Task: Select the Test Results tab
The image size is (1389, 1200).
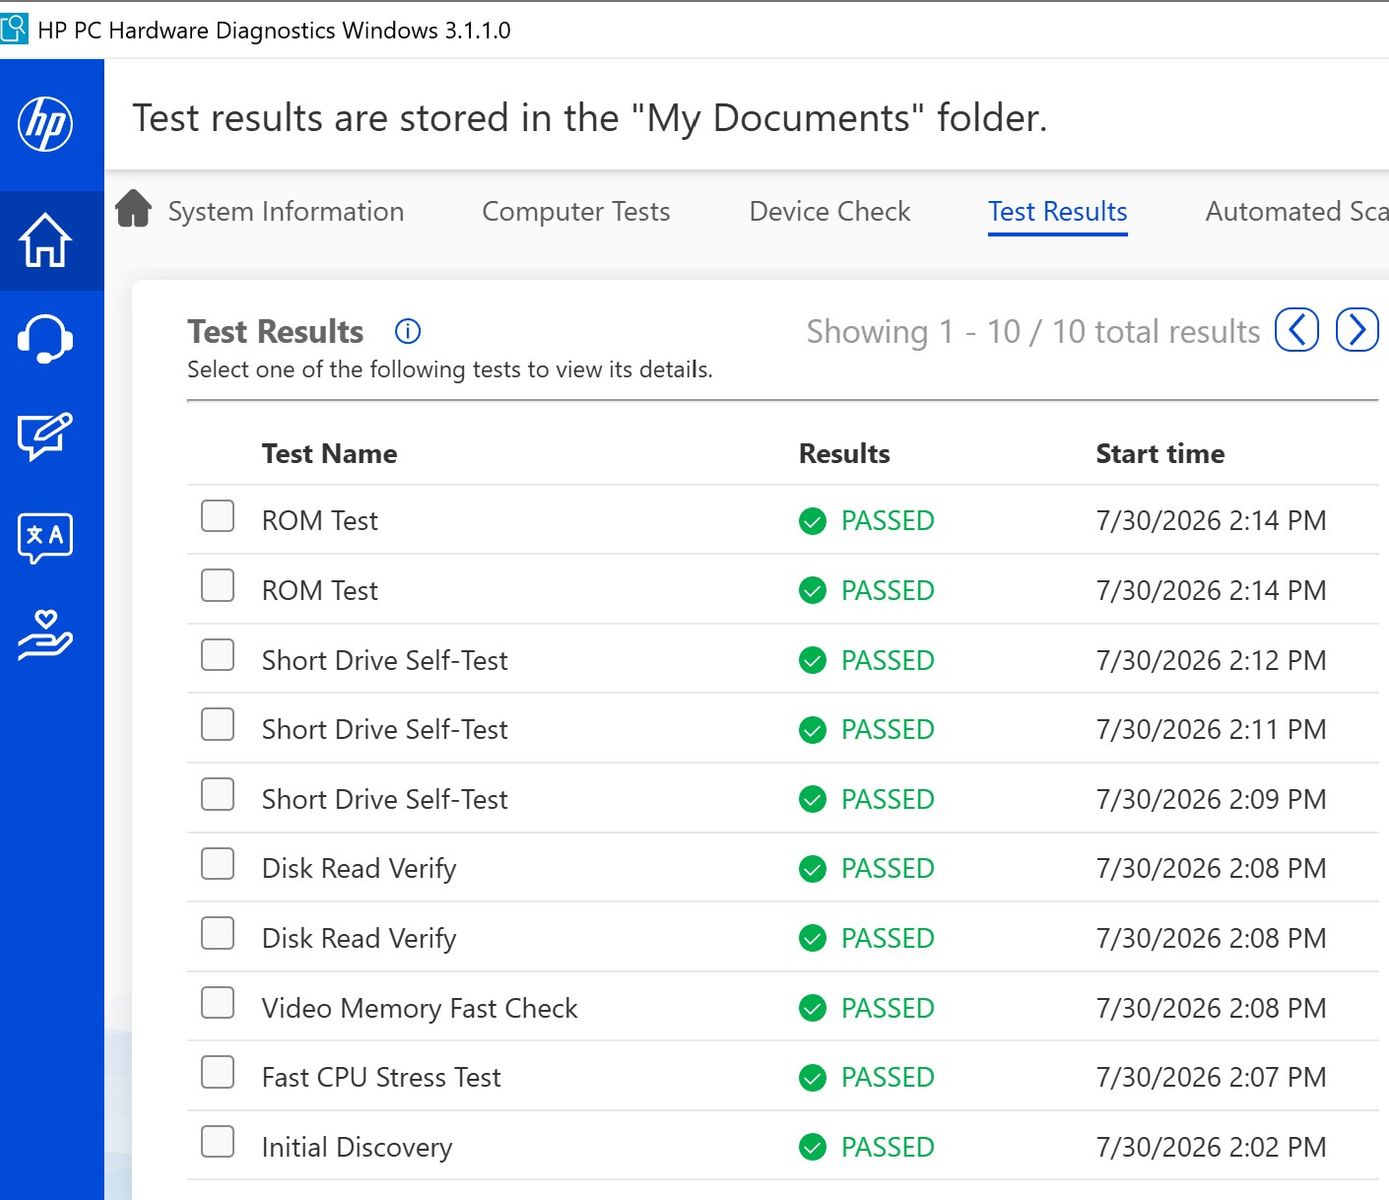Action: tap(1058, 211)
